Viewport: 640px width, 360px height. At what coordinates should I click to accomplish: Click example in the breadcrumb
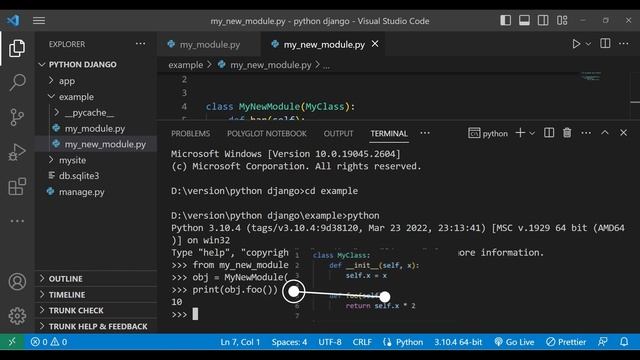(186, 65)
